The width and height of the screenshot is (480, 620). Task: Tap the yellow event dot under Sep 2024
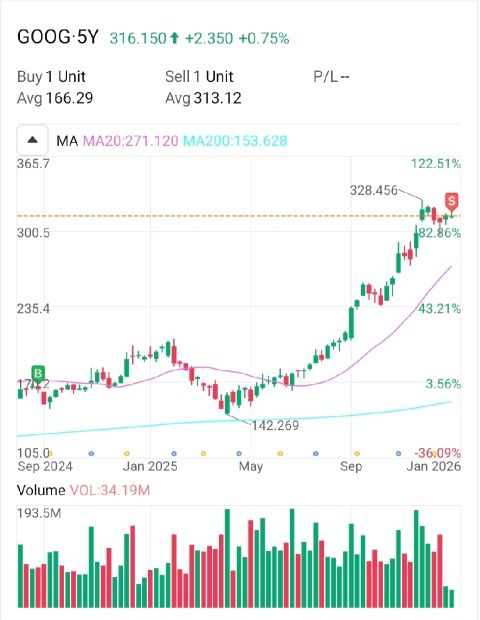tap(50, 454)
